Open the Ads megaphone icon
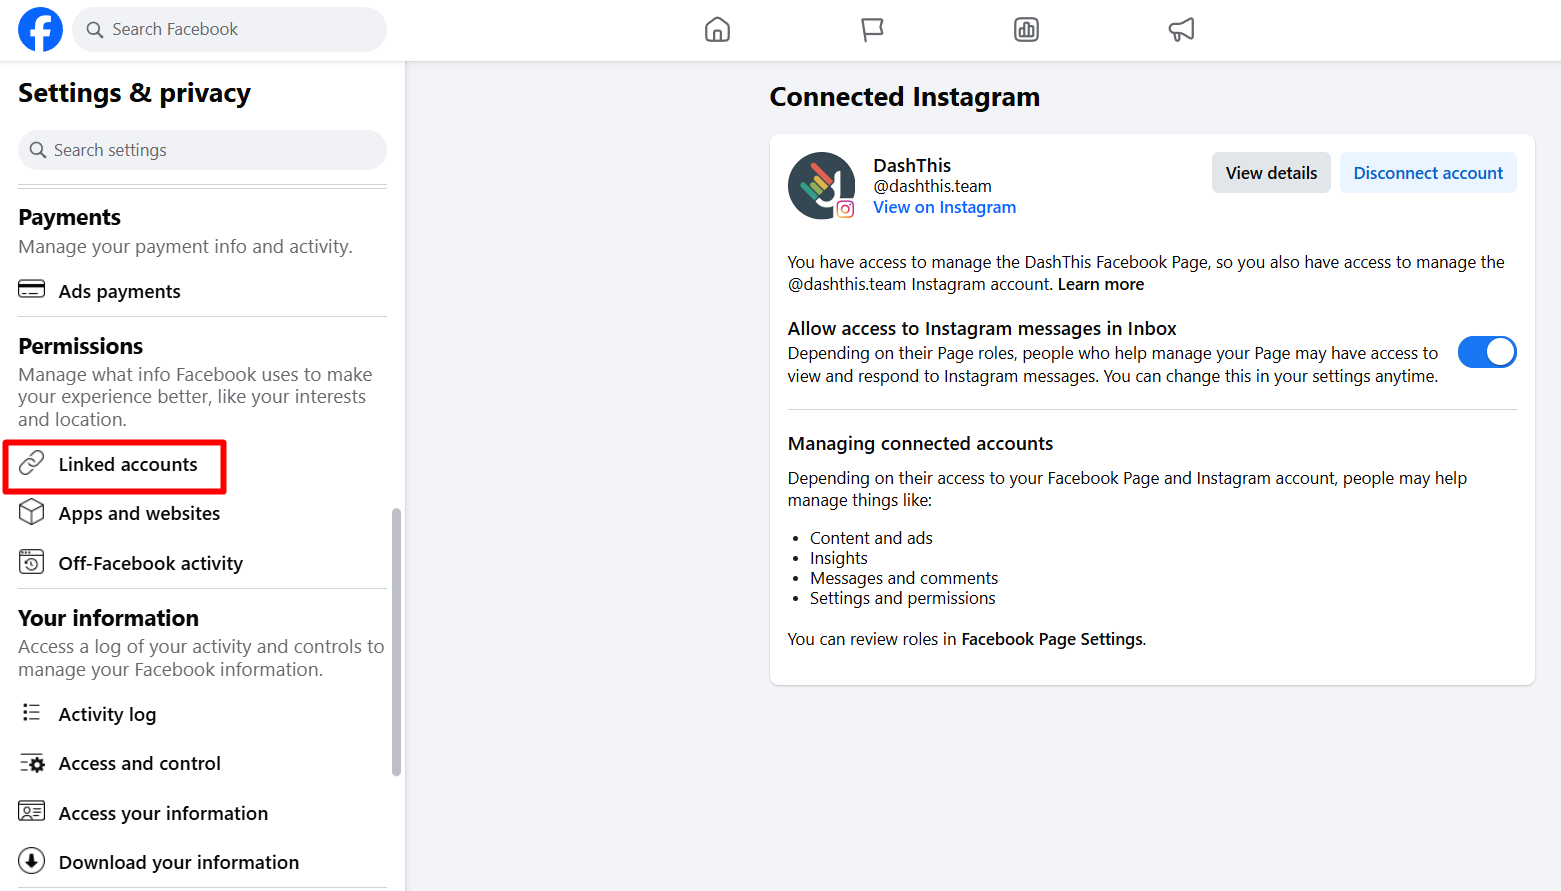The width and height of the screenshot is (1561, 891). tap(1181, 30)
